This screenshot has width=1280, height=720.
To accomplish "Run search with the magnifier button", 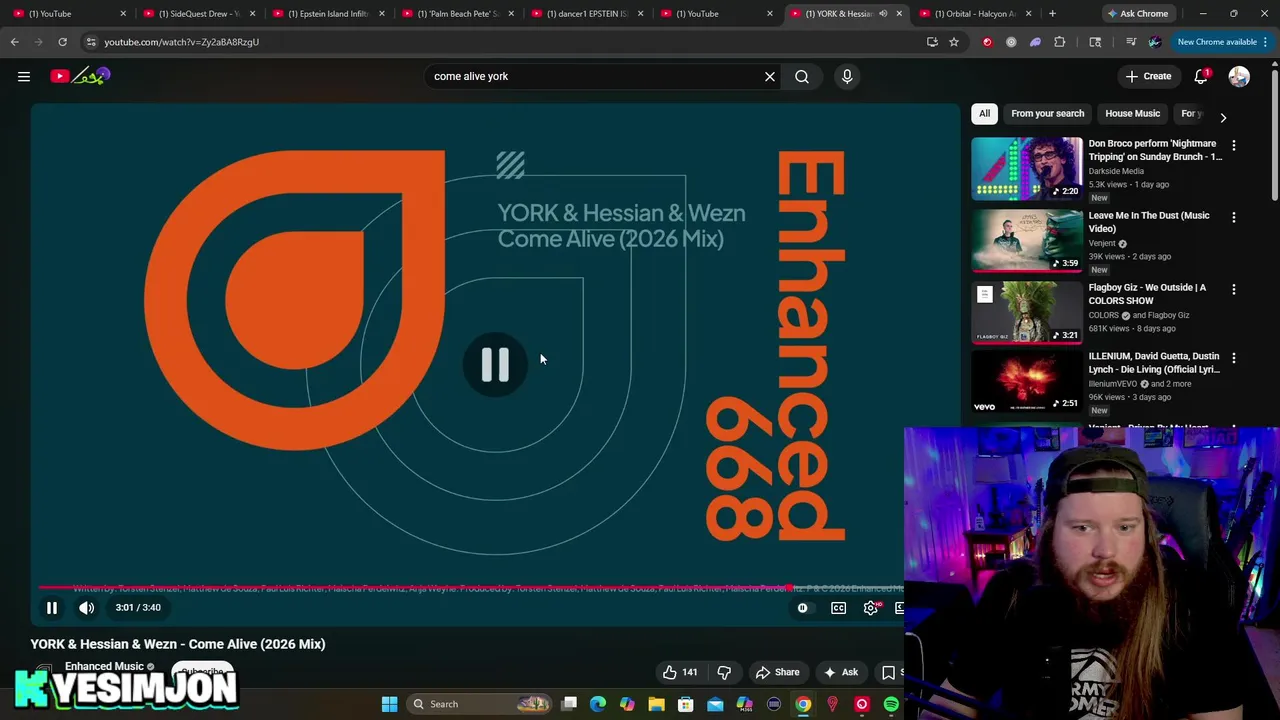I will tap(802, 76).
